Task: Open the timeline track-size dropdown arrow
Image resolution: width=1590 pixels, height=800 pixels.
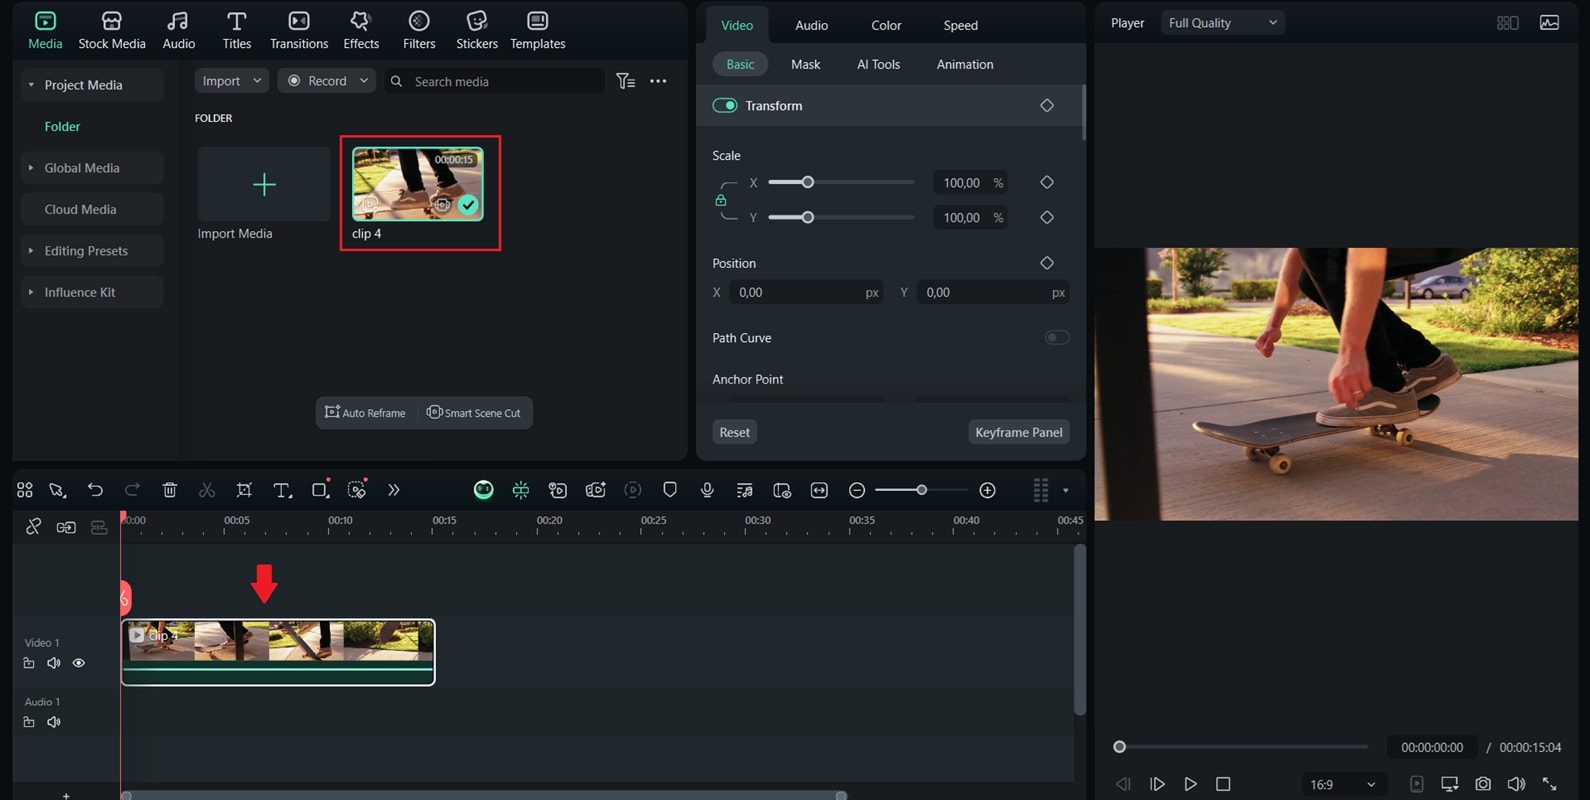Action: [1066, 490]
